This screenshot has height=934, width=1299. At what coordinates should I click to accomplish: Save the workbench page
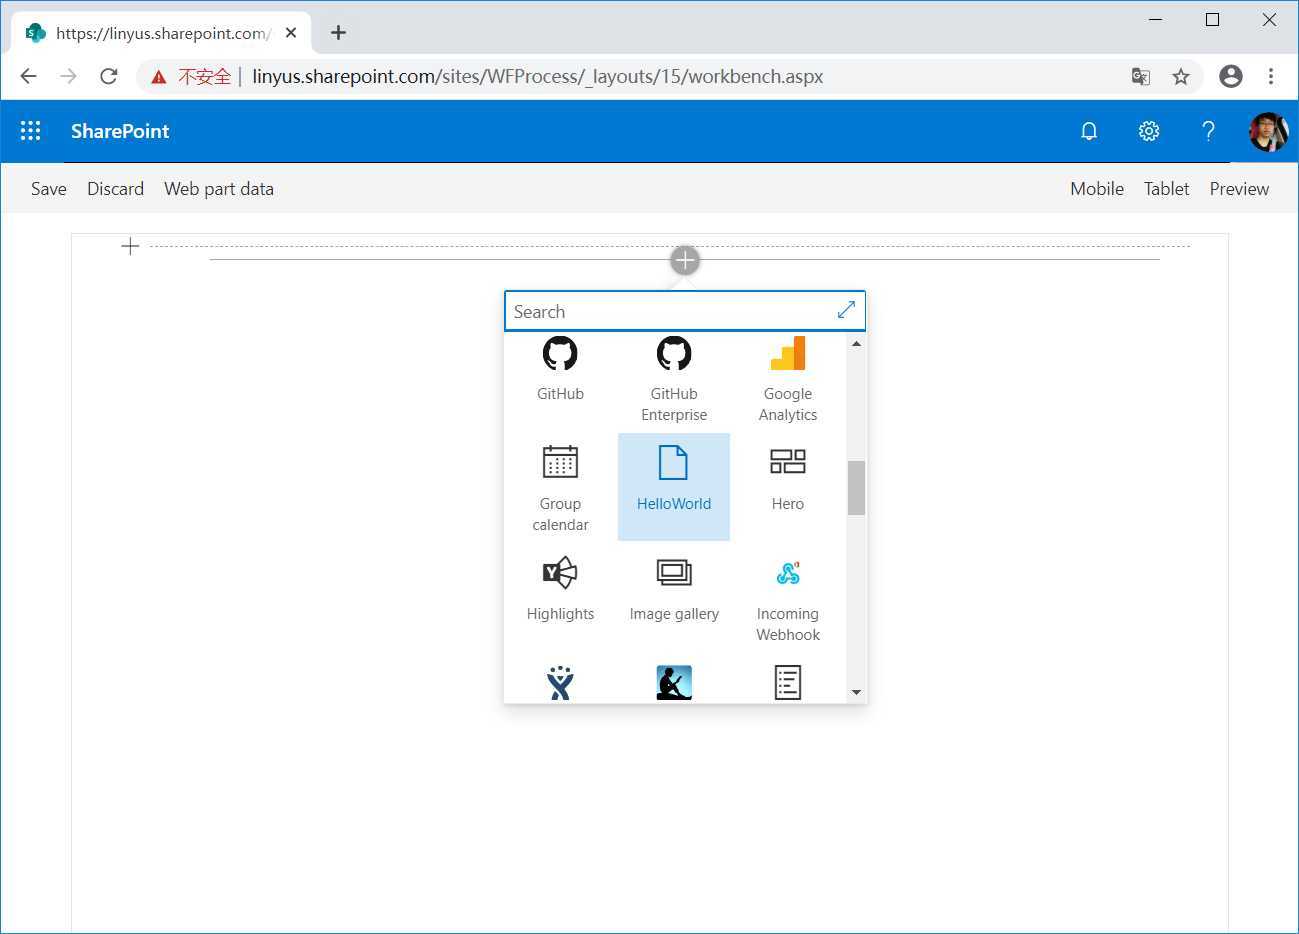[49, 189]
